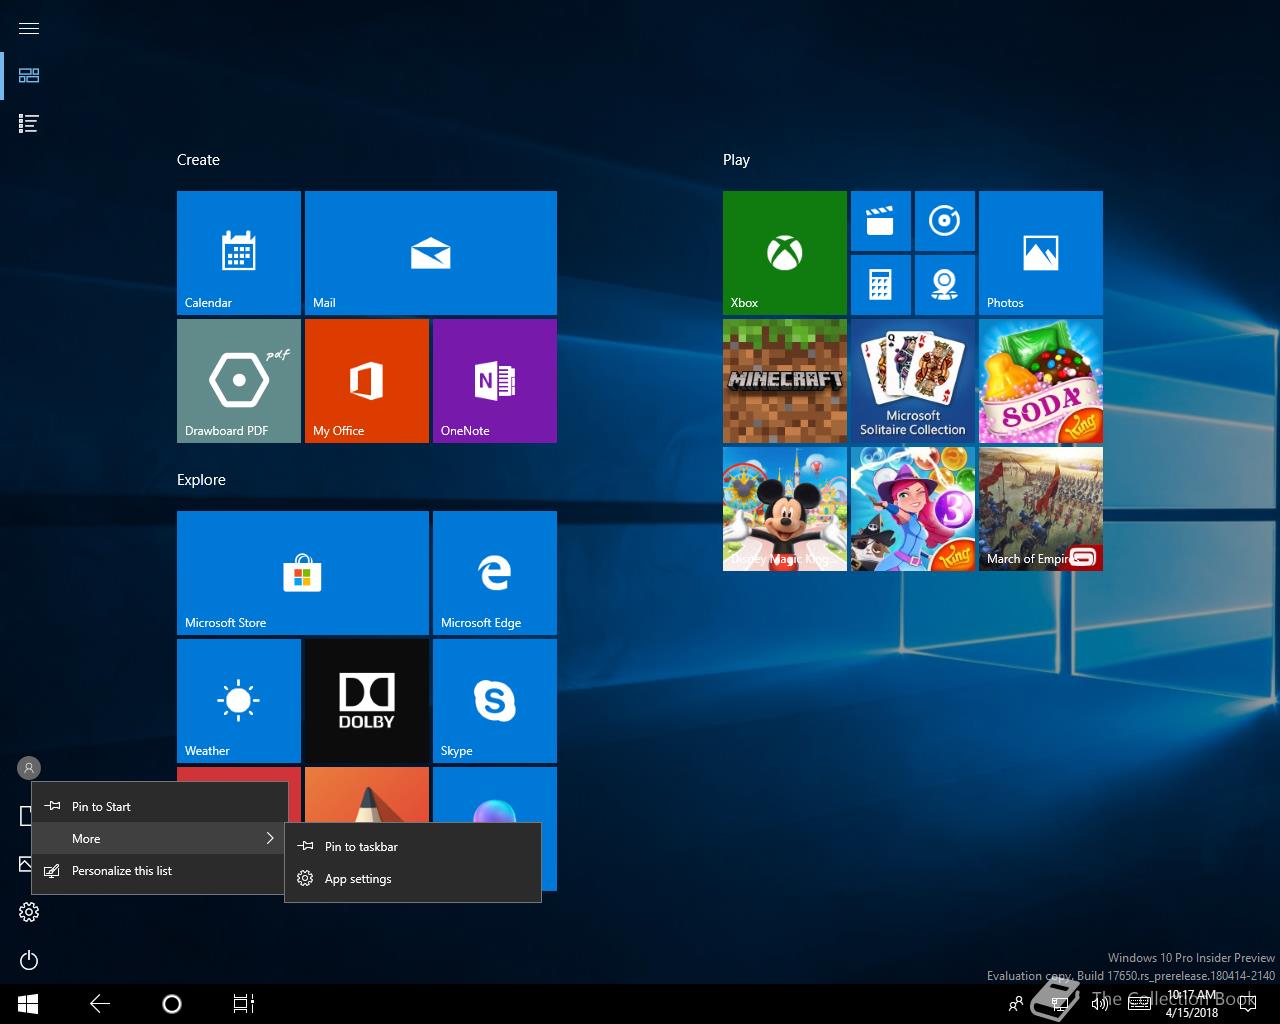The width and height of the screenshot is (1280, 1024).
Task: Launch Skype tile
Action: pos(495,701)
